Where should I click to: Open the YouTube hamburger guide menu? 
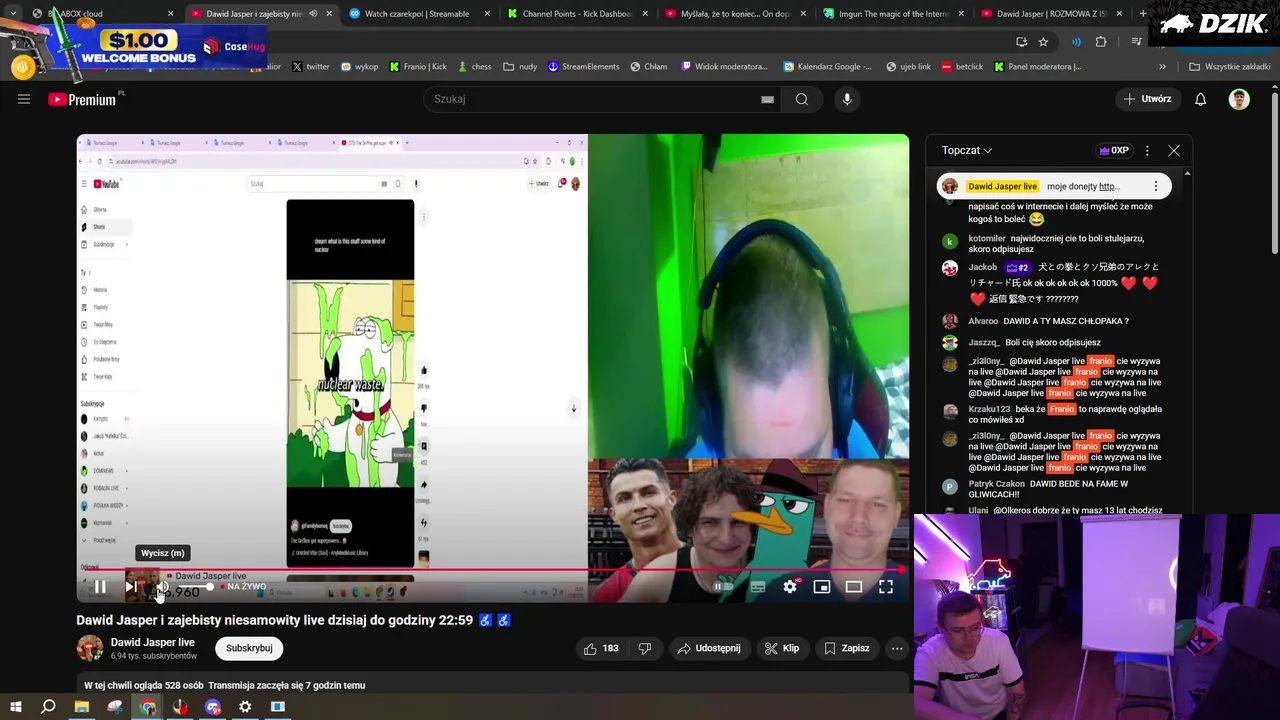point(24,99)
